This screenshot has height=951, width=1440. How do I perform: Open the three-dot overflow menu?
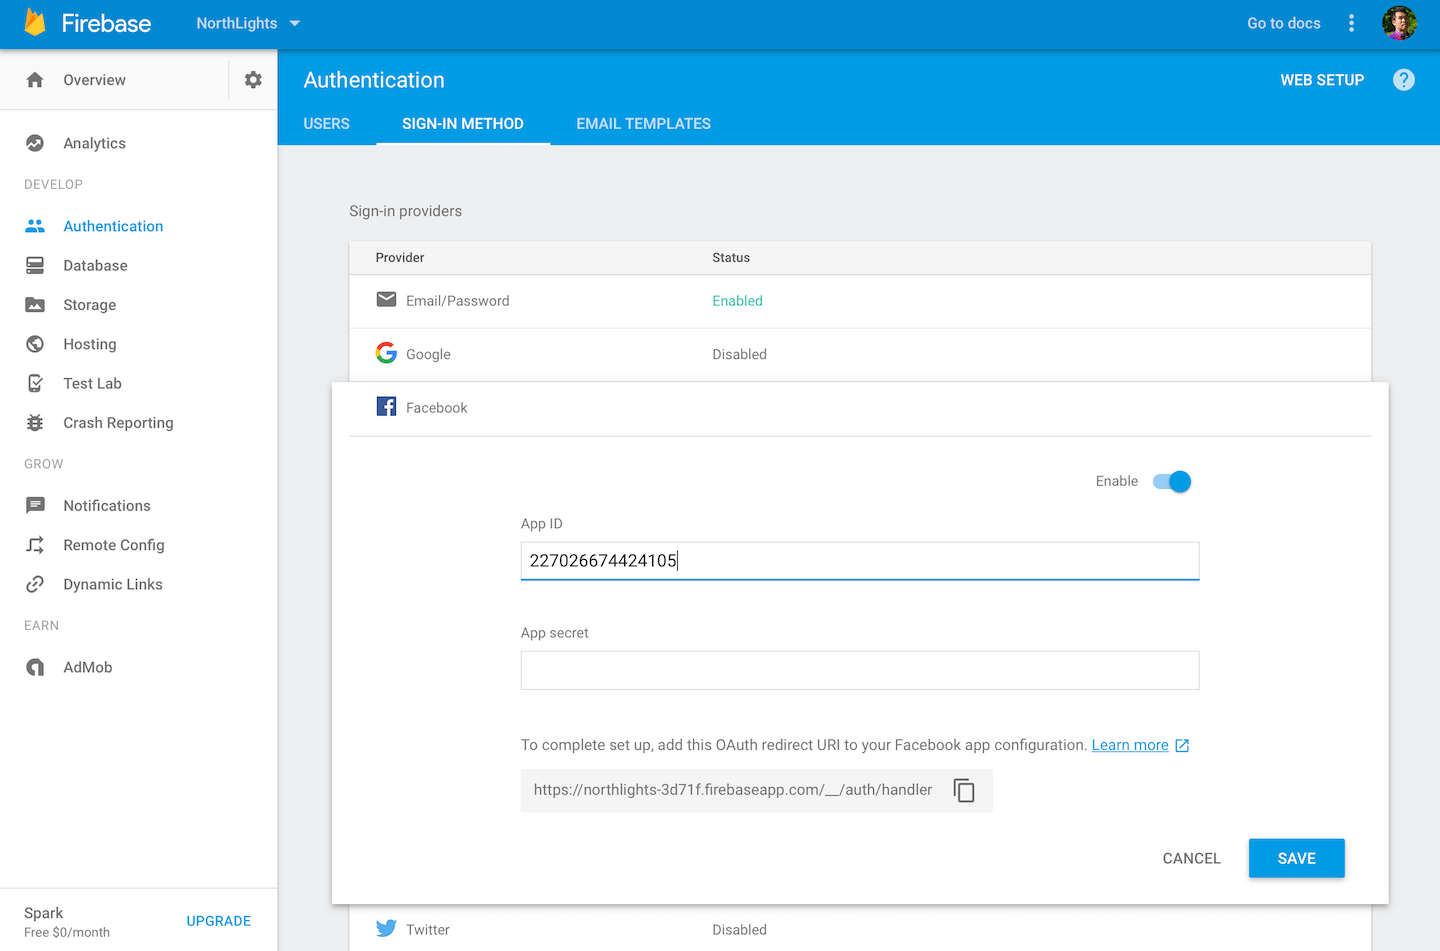click(x=1351, y=23)
